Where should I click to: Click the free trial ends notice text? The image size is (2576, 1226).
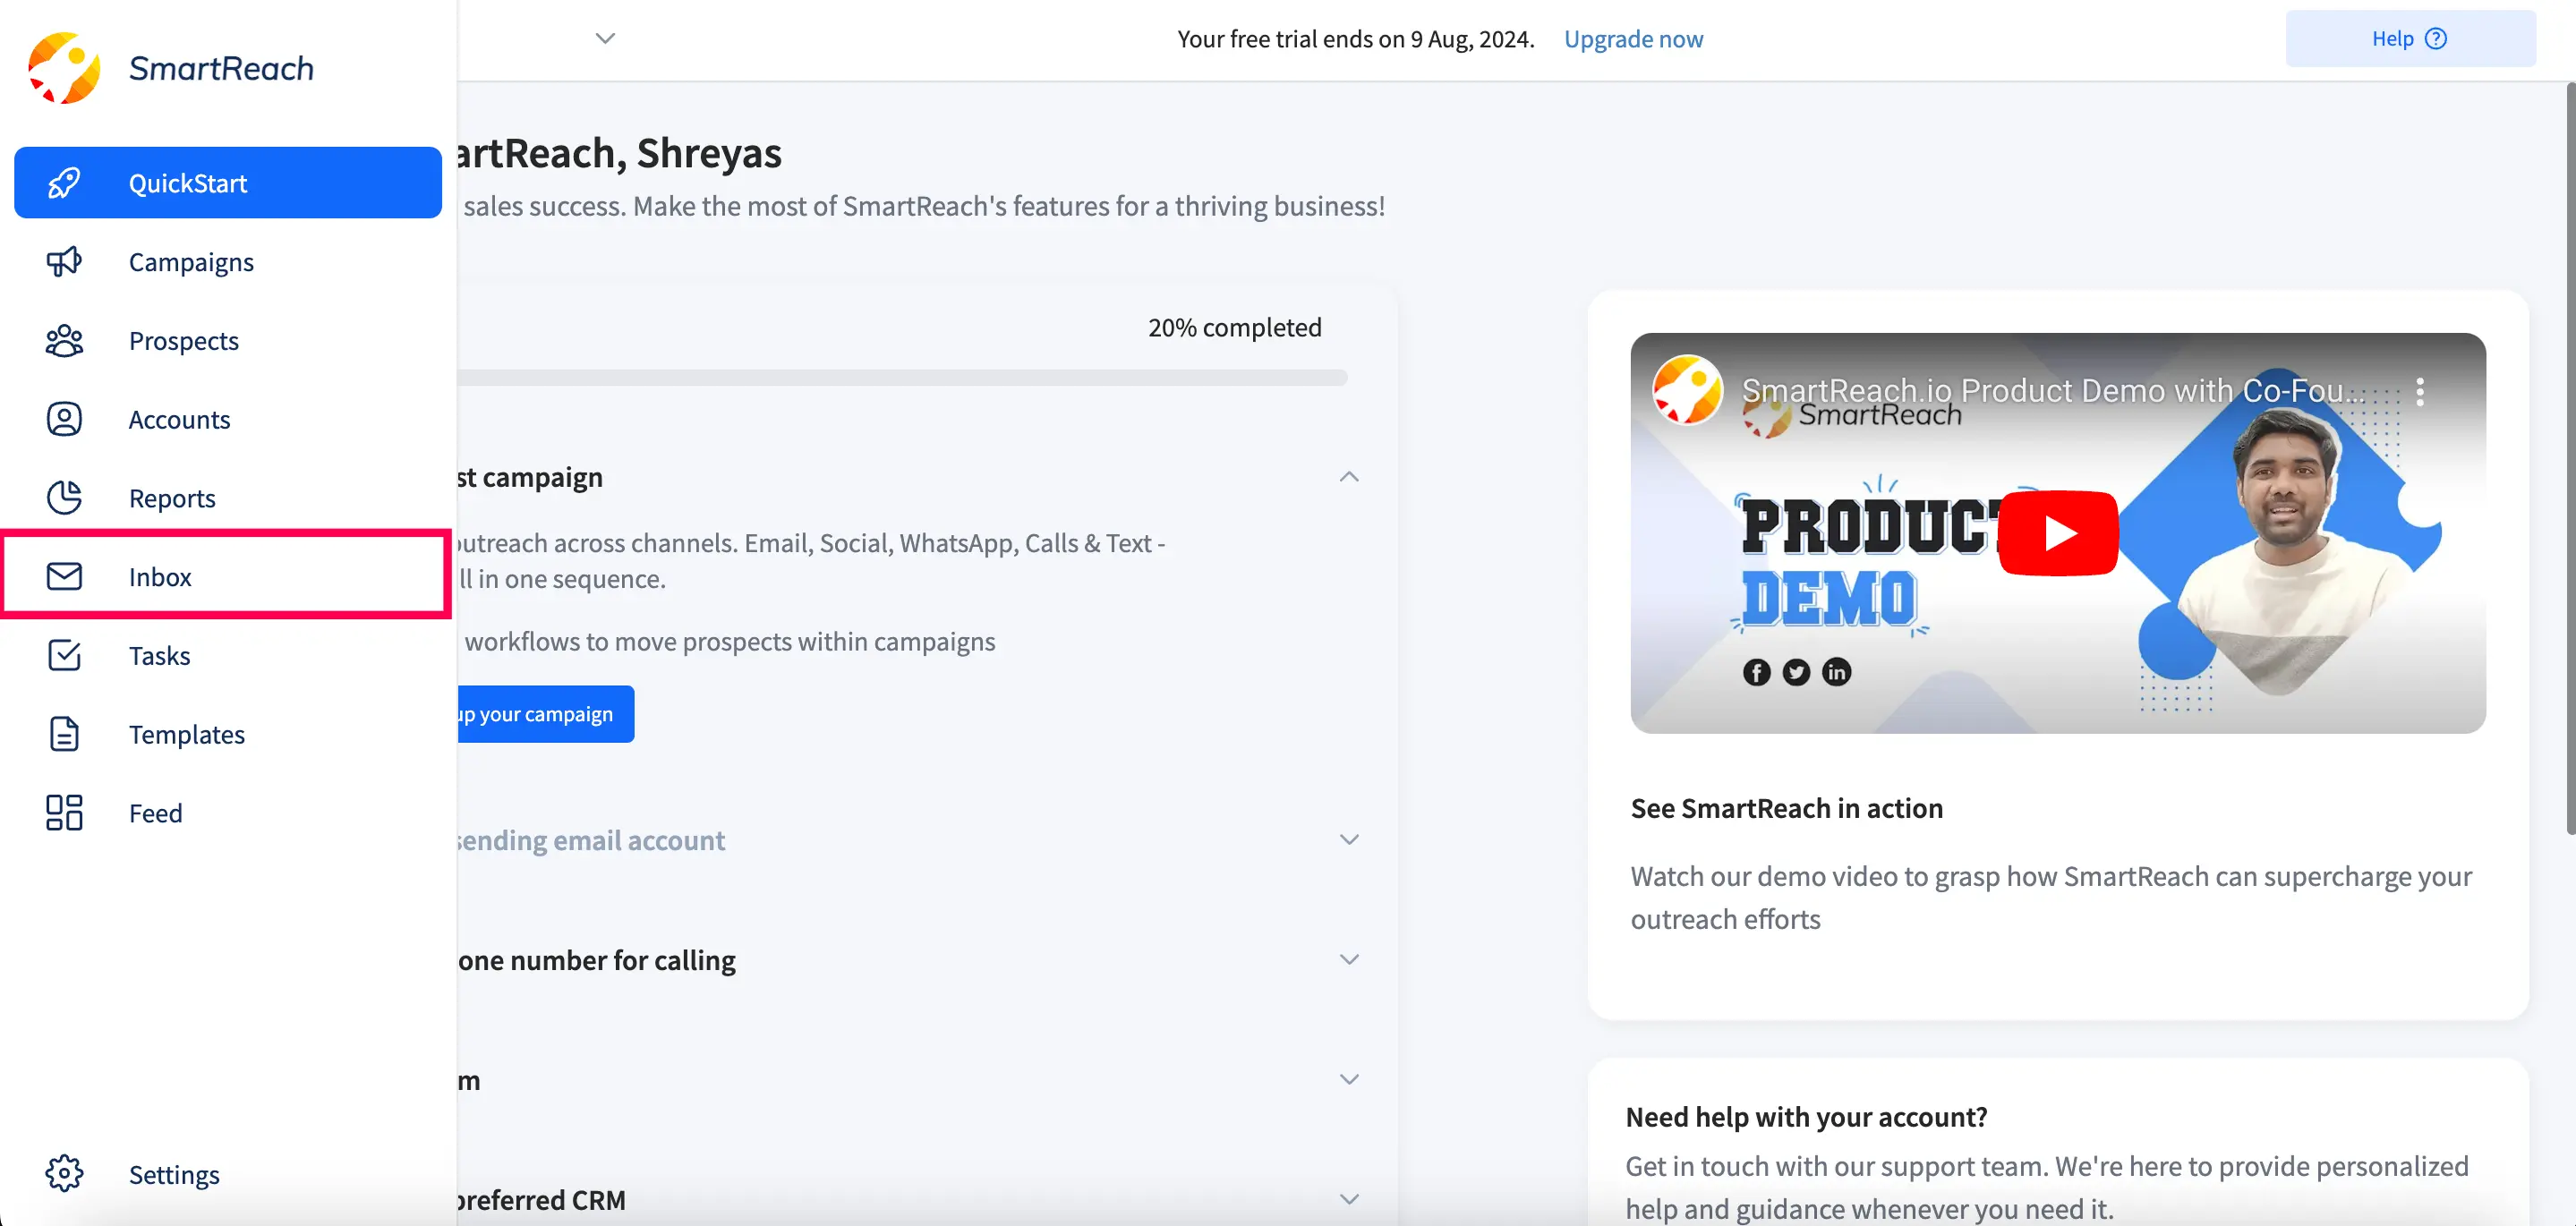coord(1355,39)
